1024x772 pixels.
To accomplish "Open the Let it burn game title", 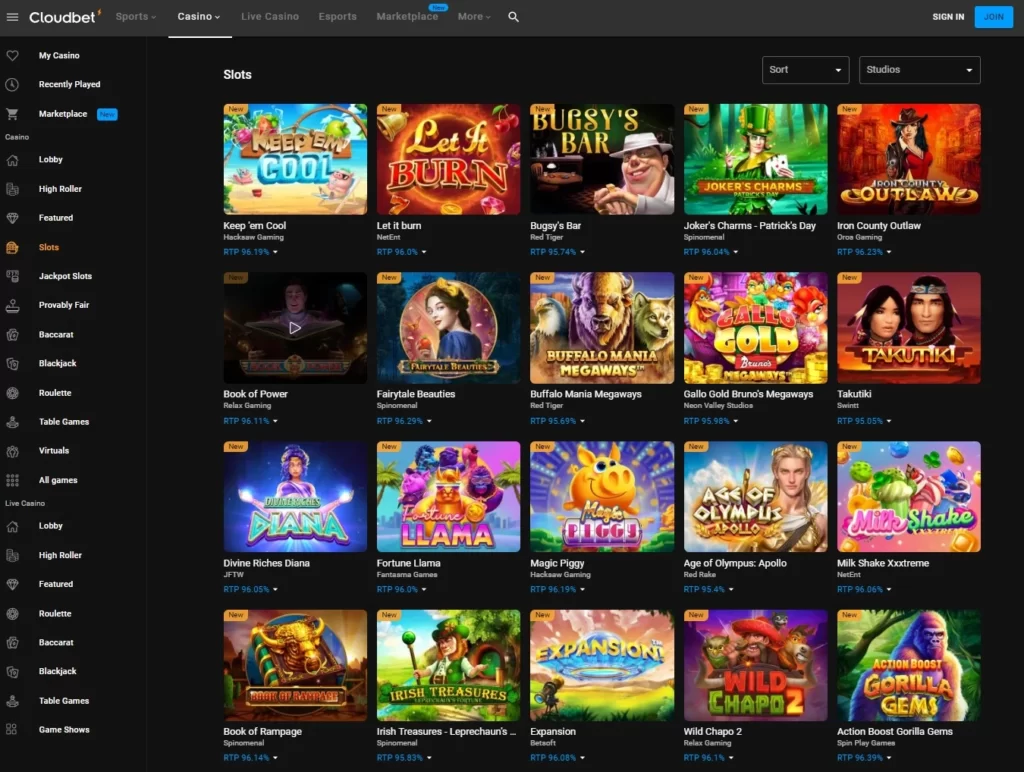I will 399,225.
